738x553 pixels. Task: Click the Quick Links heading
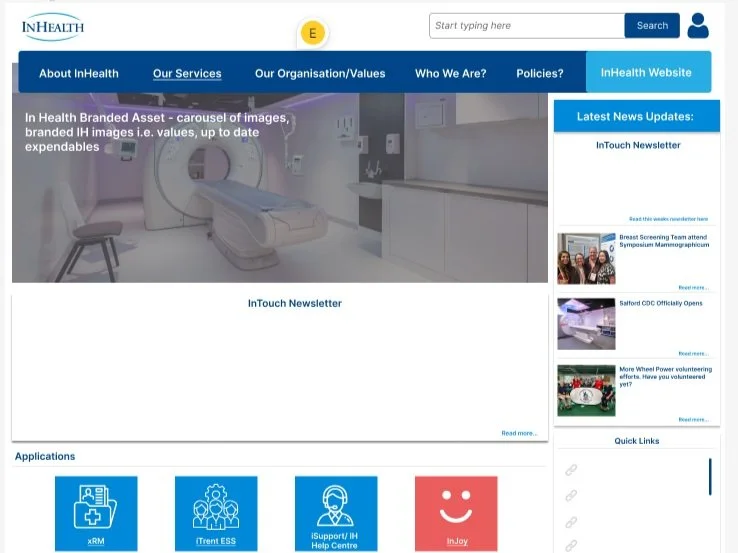point(637,441)
